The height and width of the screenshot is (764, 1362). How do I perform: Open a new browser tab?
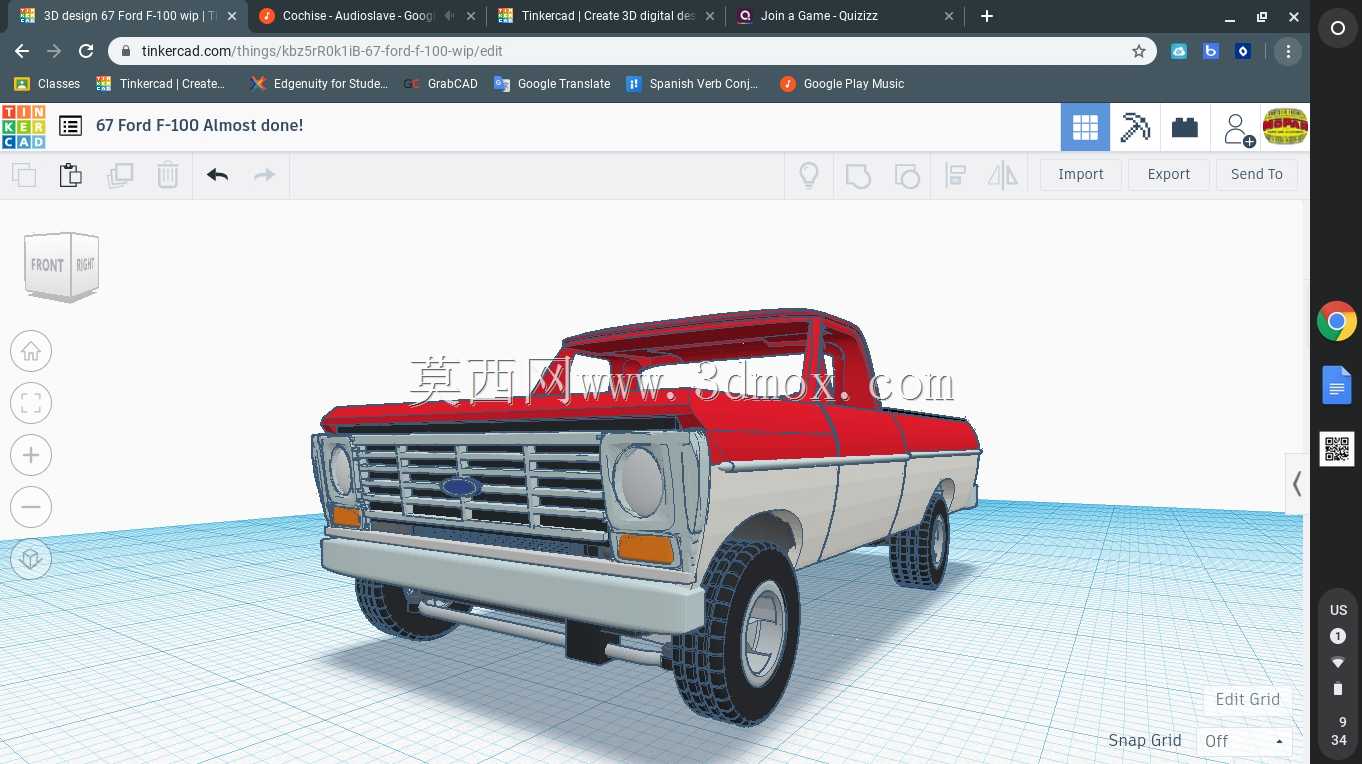pos(987,16)
